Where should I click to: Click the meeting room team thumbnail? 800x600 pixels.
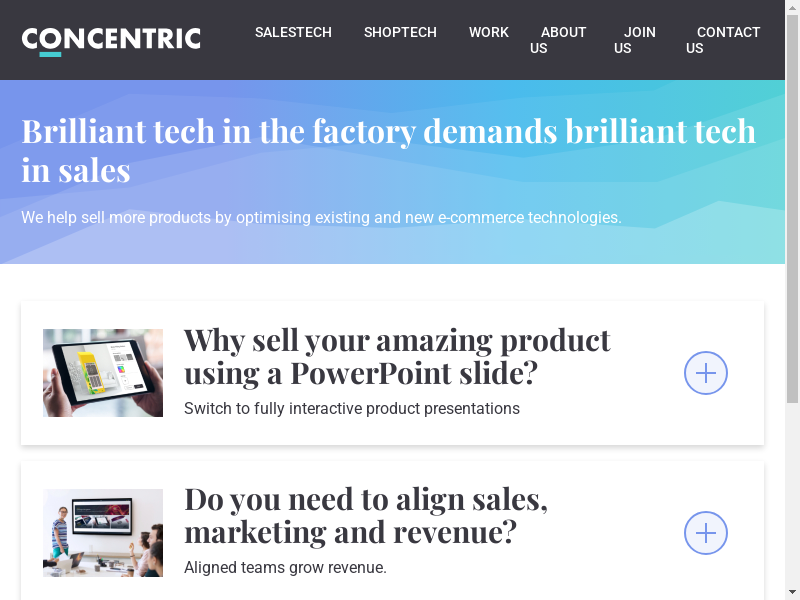click(103, 533)
